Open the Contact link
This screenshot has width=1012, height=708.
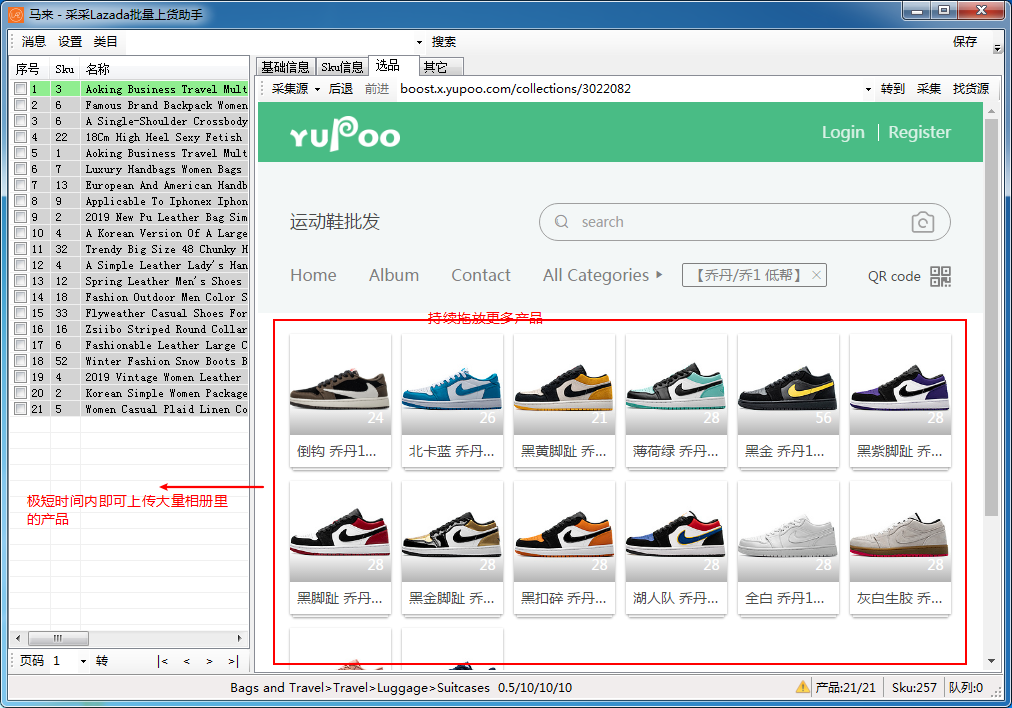(x=481, y=275)
